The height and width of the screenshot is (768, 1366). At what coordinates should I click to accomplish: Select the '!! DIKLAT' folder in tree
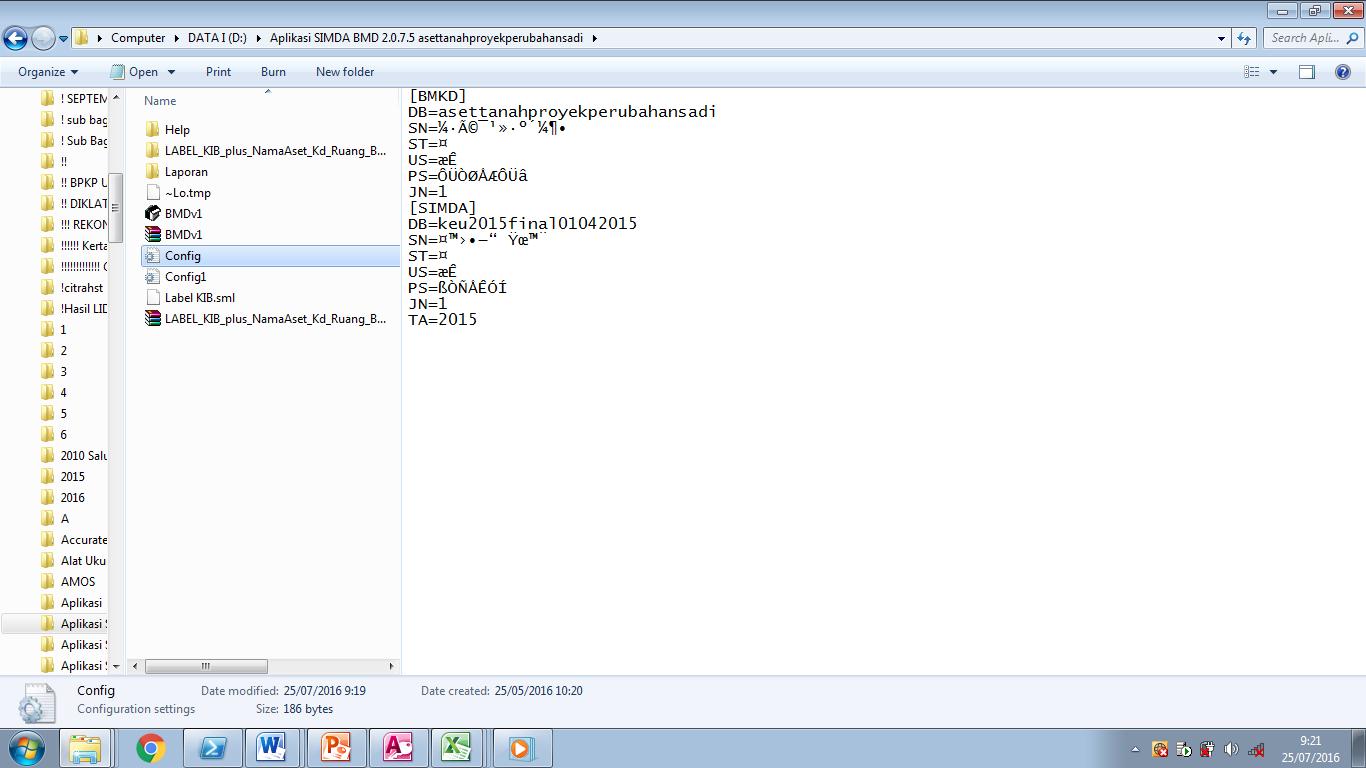[x=74, y=204]
